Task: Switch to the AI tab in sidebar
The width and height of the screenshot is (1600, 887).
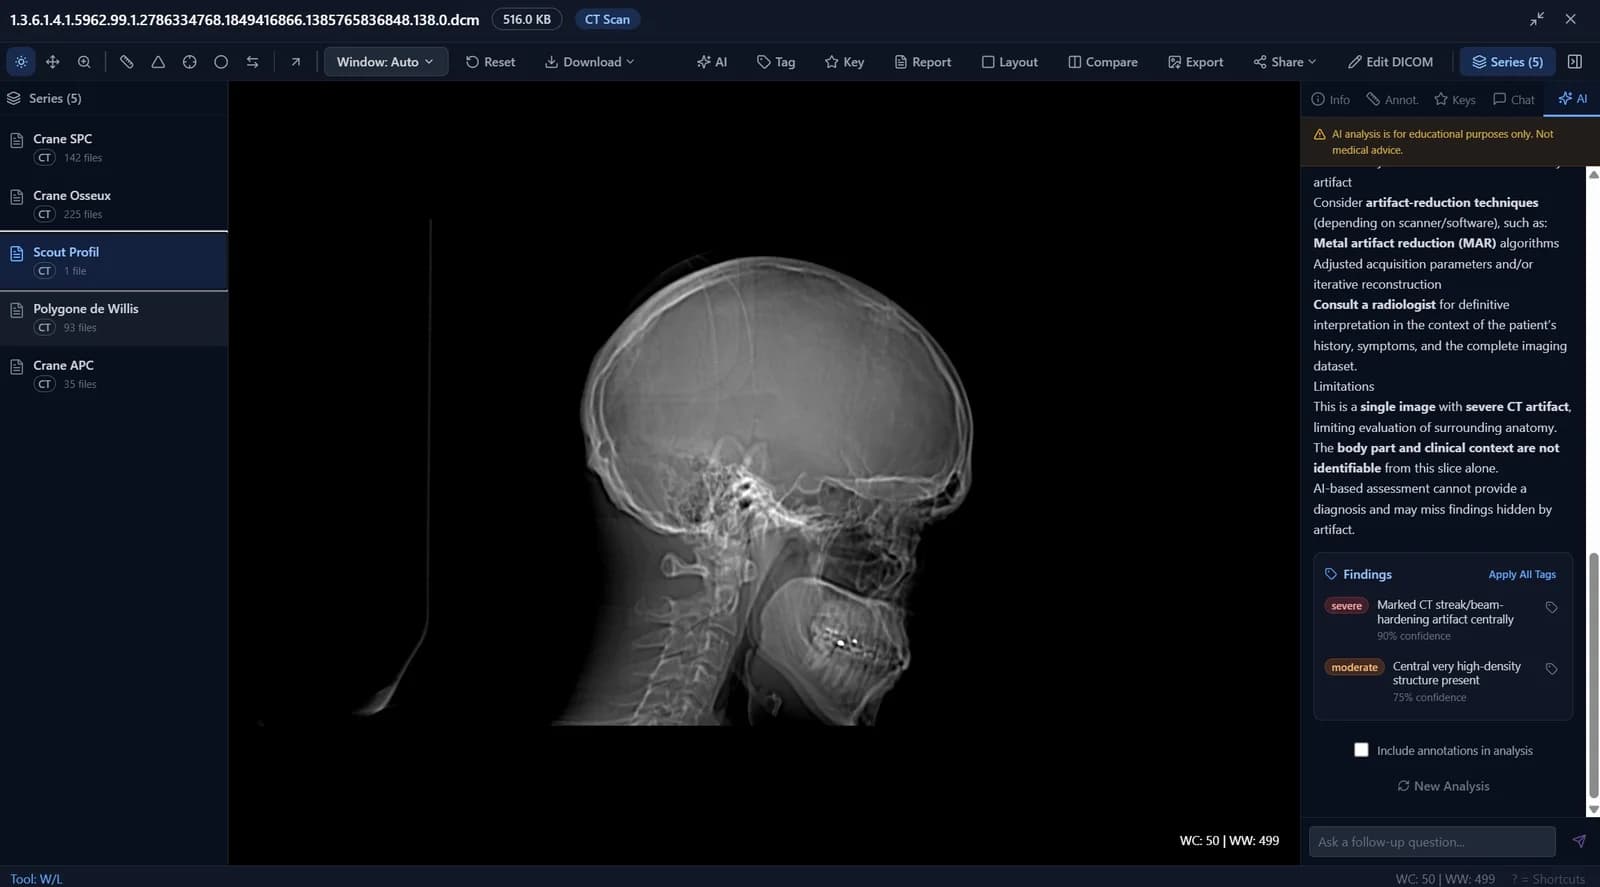Action: [x=1572, y=99]
